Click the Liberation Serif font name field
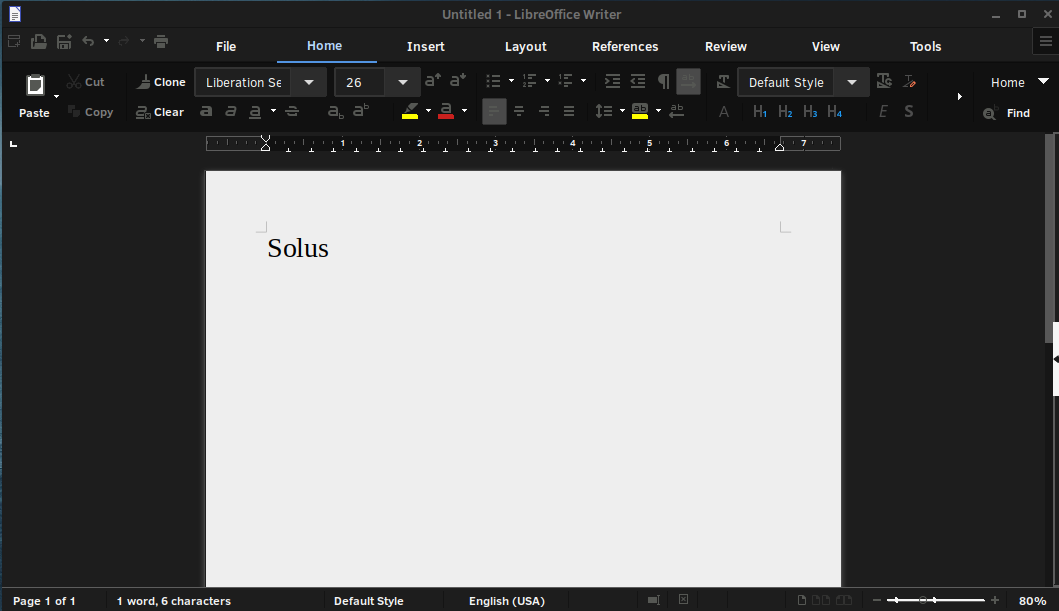The image size is (1059, 611). click(244, 82)
